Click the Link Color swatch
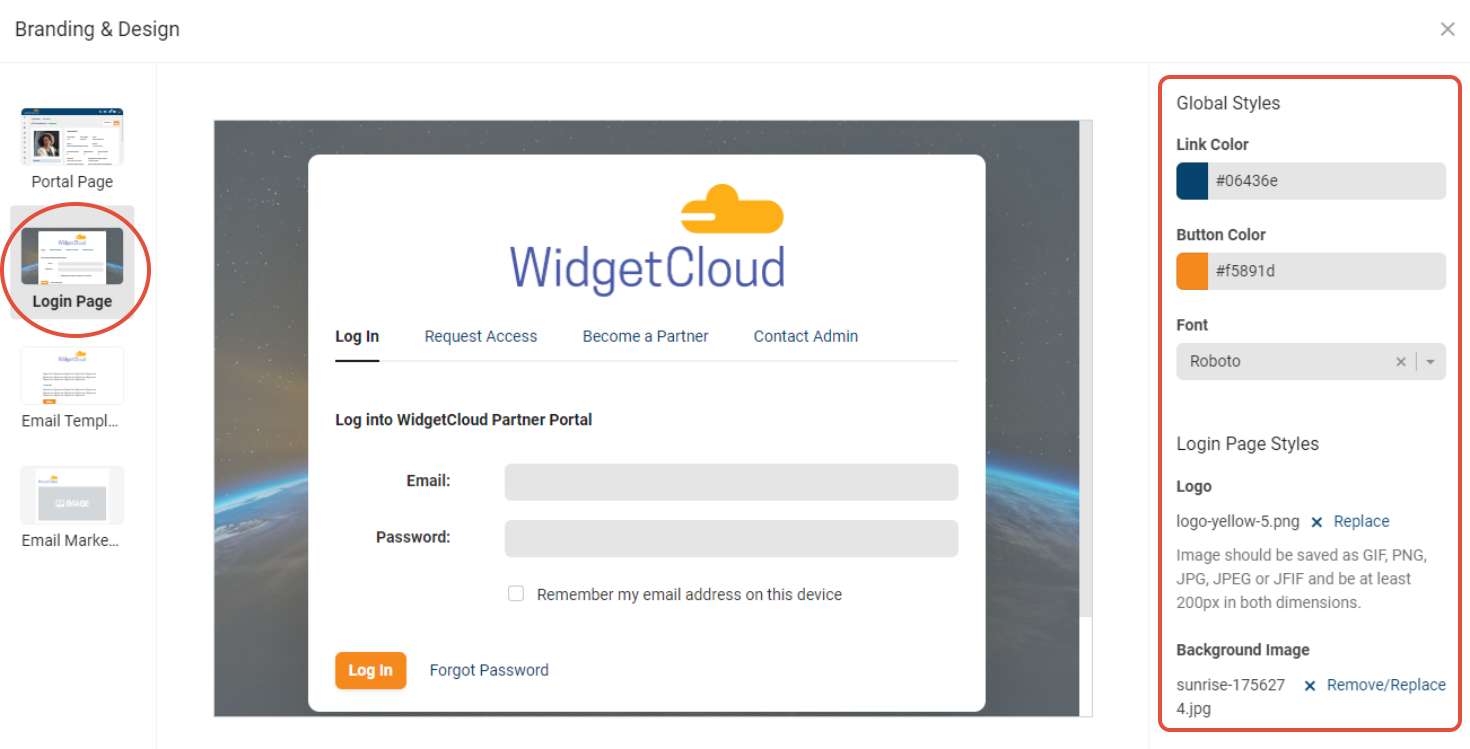The image size is (1470, 749). click(1192, 181)
